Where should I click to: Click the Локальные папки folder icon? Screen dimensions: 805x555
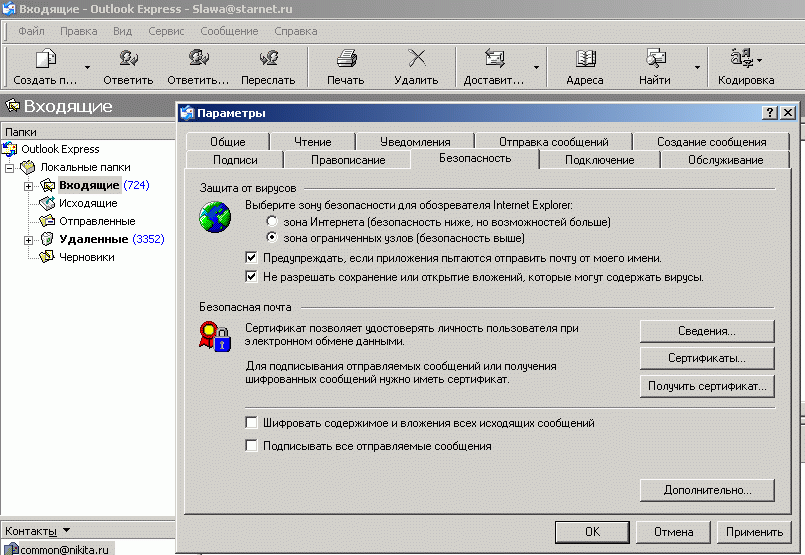click(27, 167)
